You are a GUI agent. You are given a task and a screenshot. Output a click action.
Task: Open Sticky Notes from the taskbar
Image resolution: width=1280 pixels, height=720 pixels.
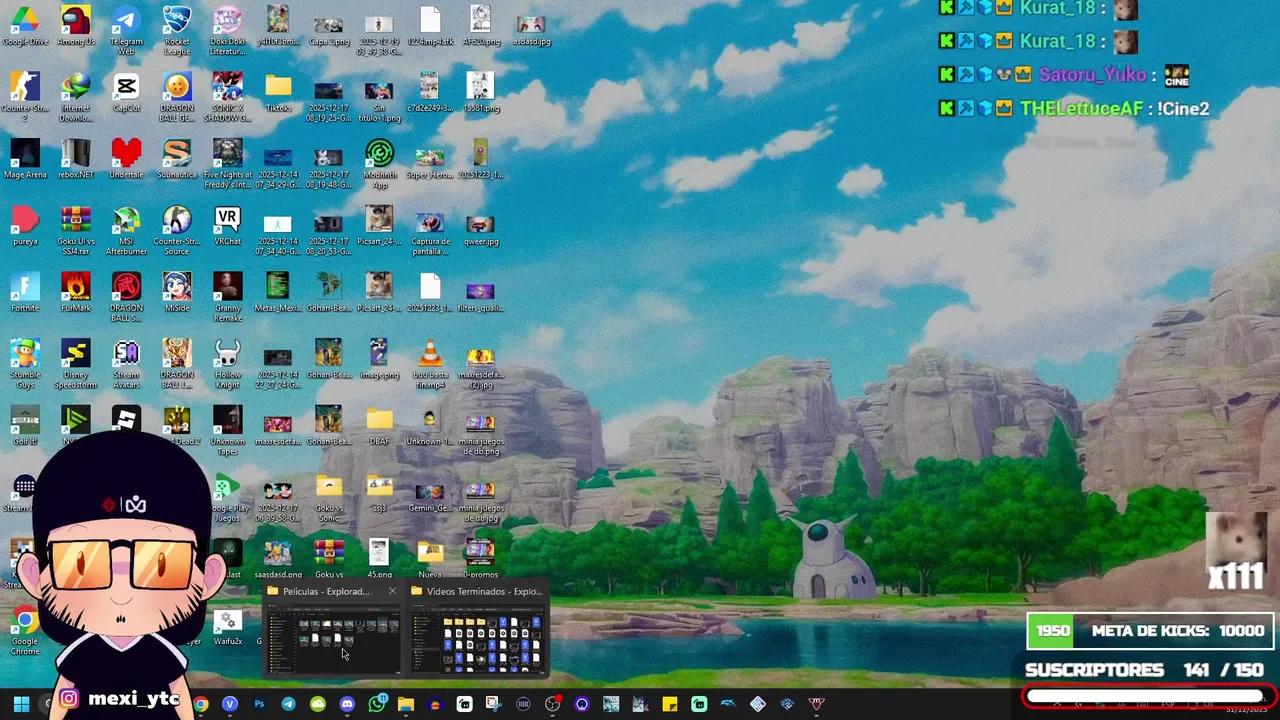[668, 705]
